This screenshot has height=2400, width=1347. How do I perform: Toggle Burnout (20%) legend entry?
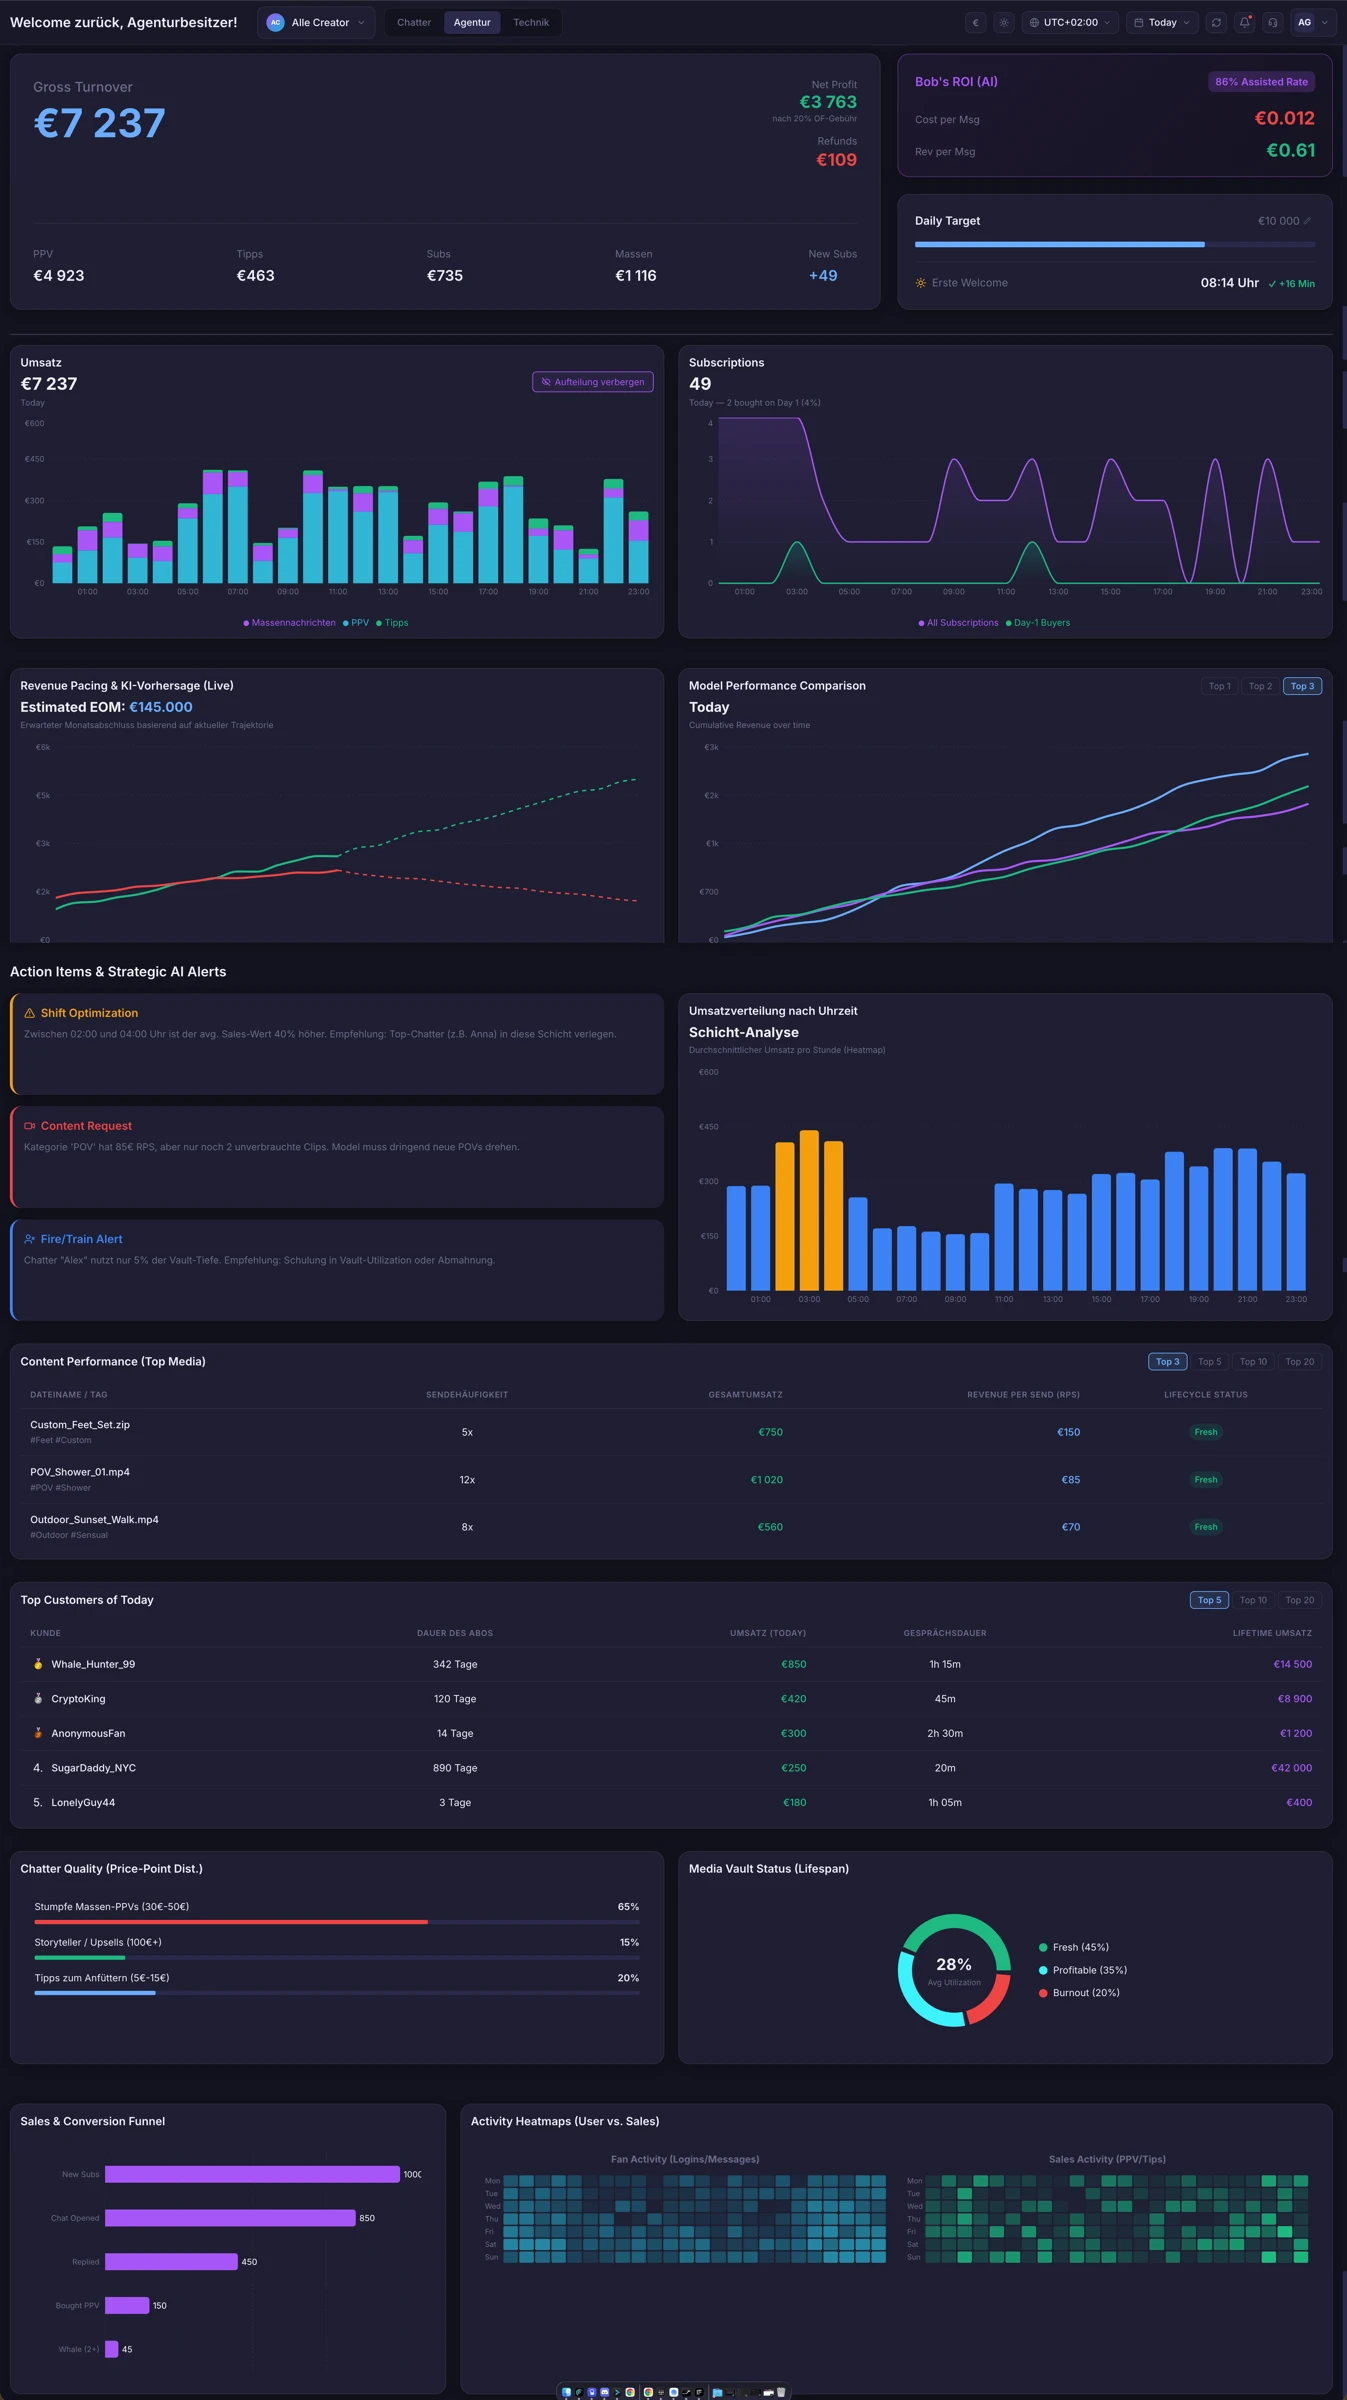click(1079, 1993)
